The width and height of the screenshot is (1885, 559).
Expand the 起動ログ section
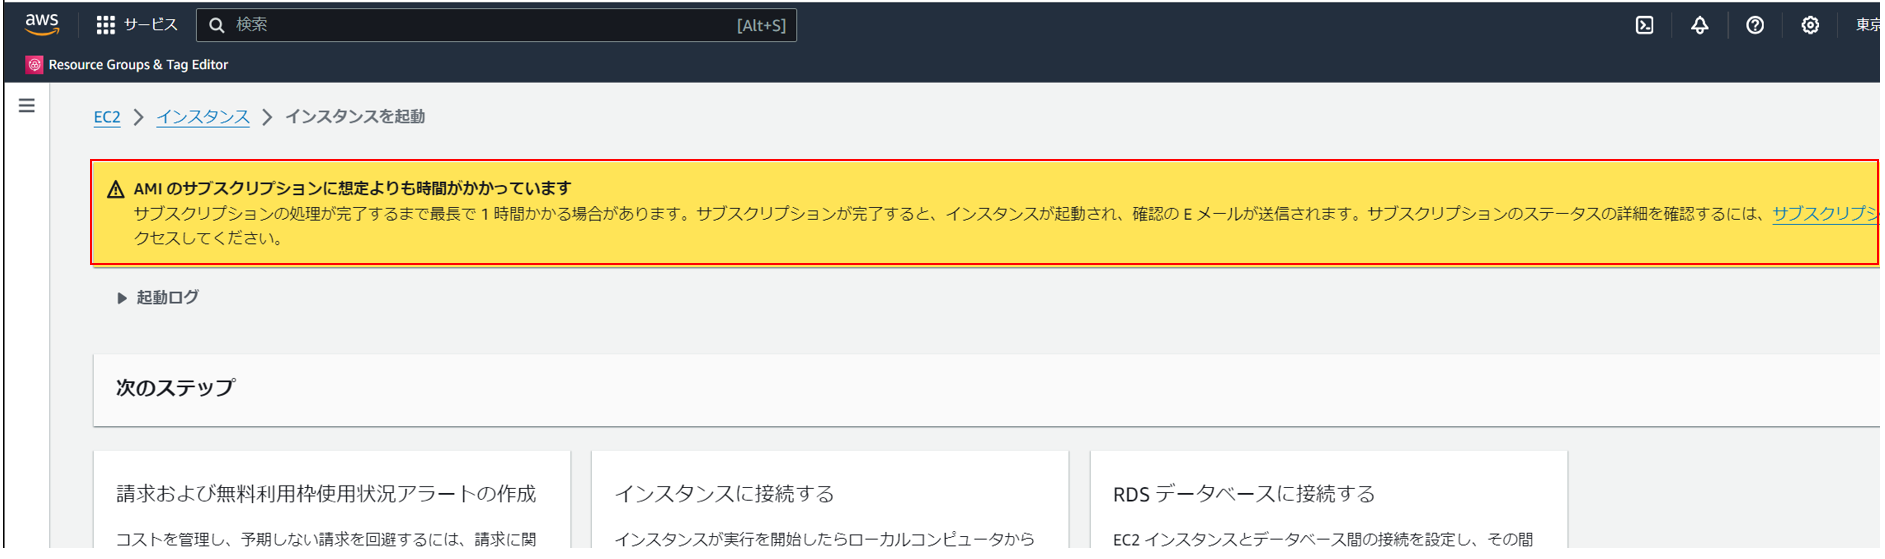(x=158, y=297)
